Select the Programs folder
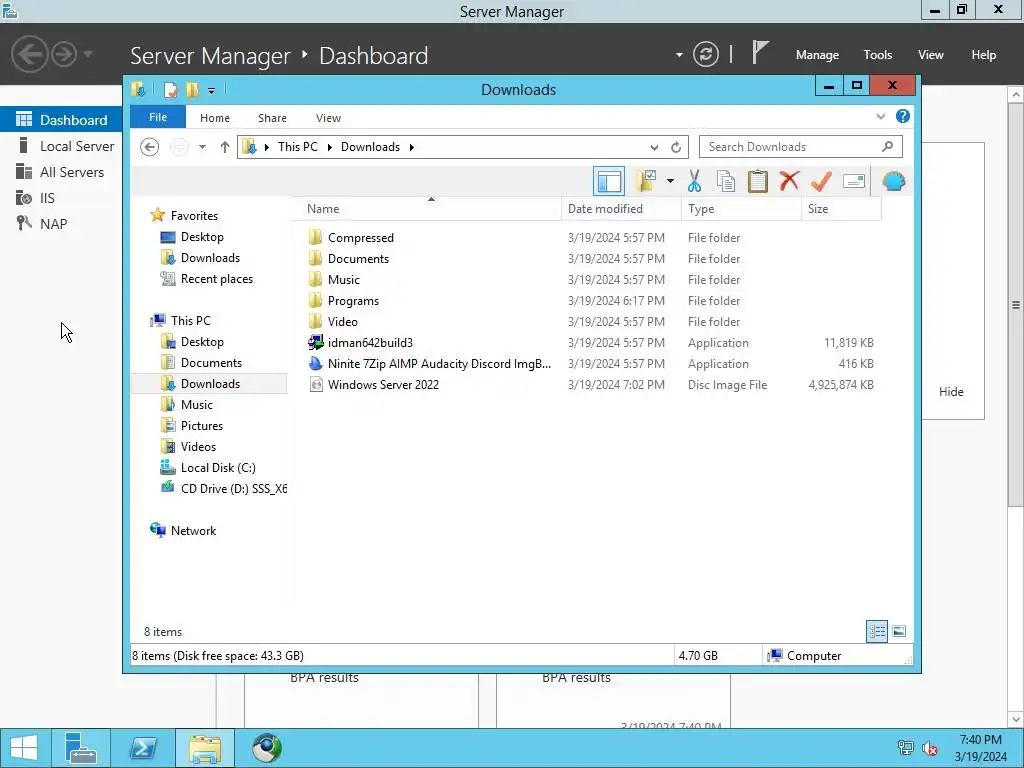The width and height of the screenshot is (1024, 768). (353, 301)
